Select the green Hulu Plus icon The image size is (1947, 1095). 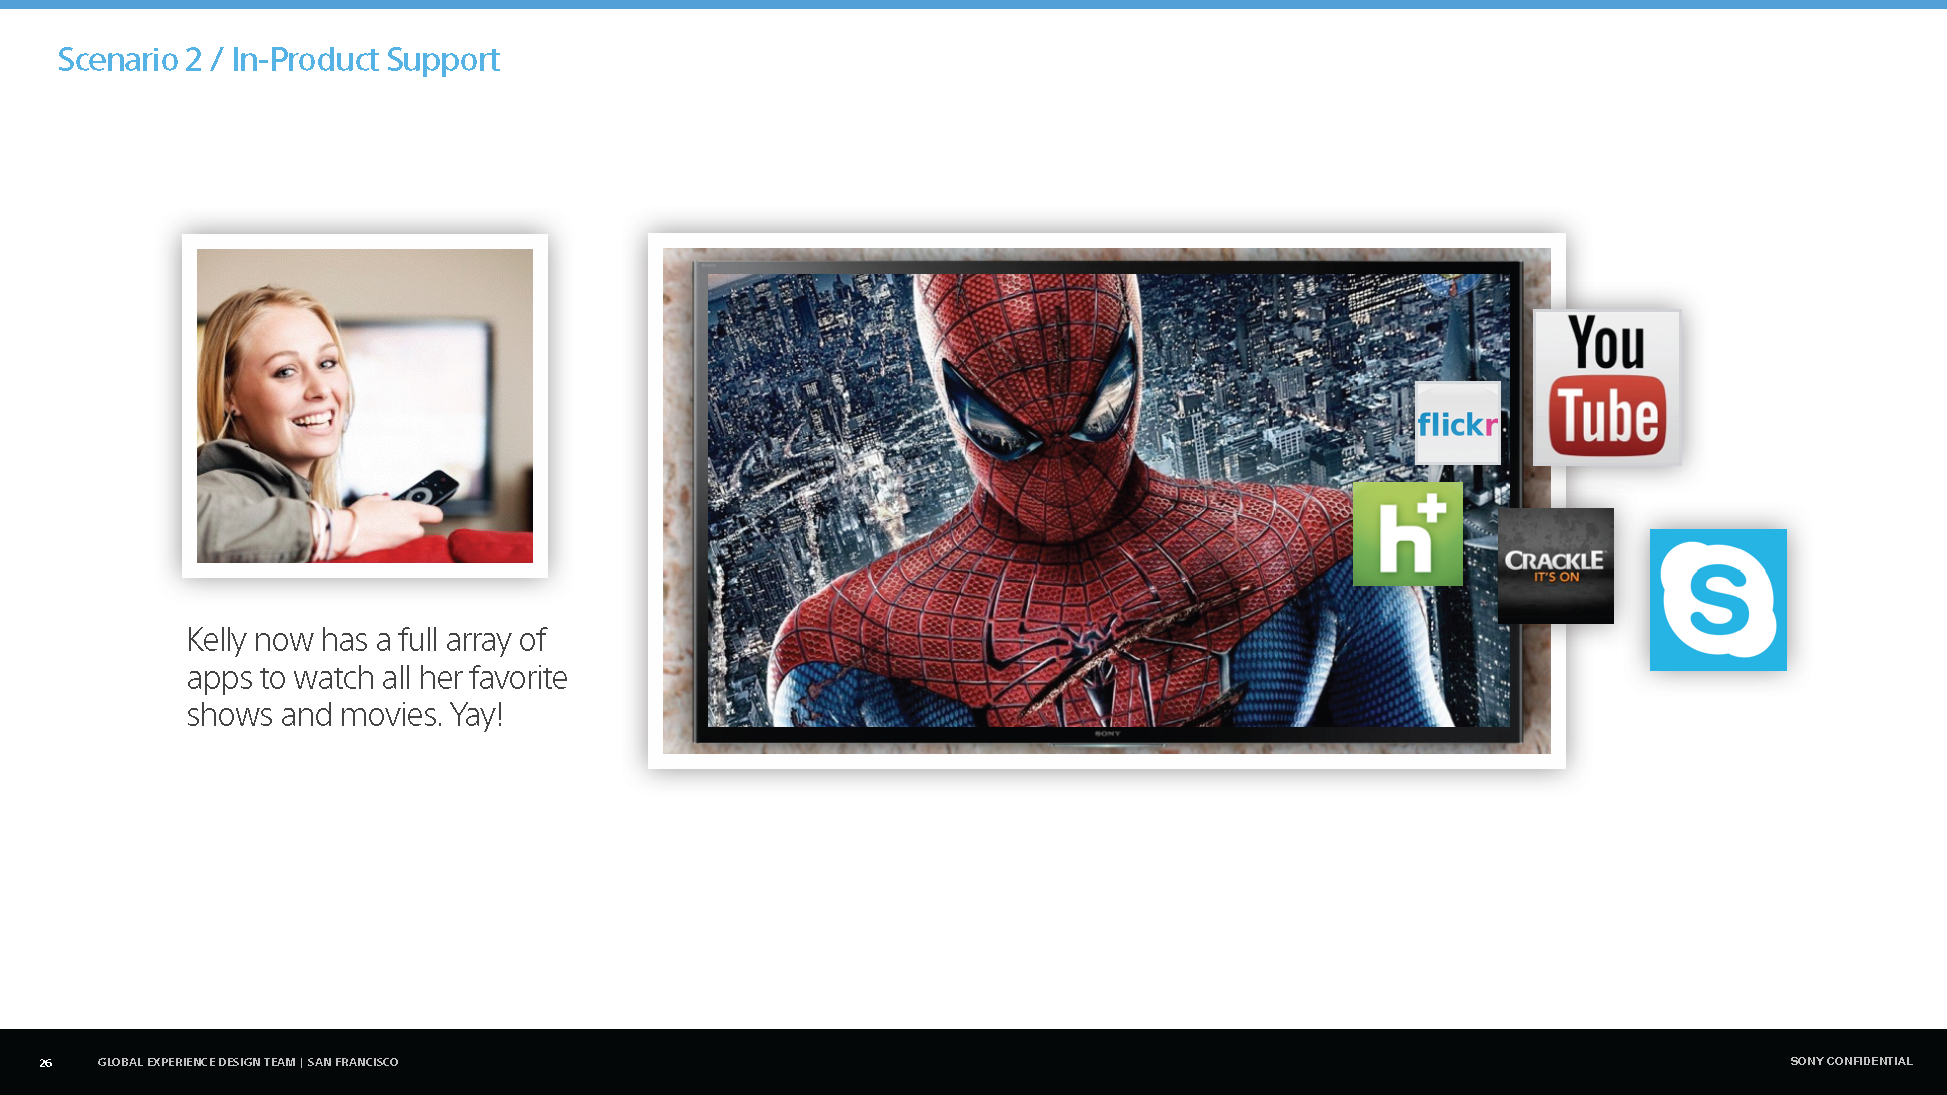[x=1408, y=534]
